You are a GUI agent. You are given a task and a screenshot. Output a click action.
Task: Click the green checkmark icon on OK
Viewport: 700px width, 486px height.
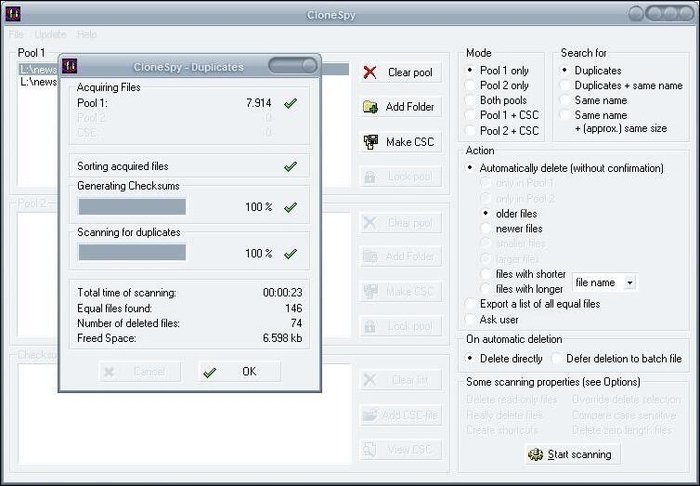pos(209,372)
